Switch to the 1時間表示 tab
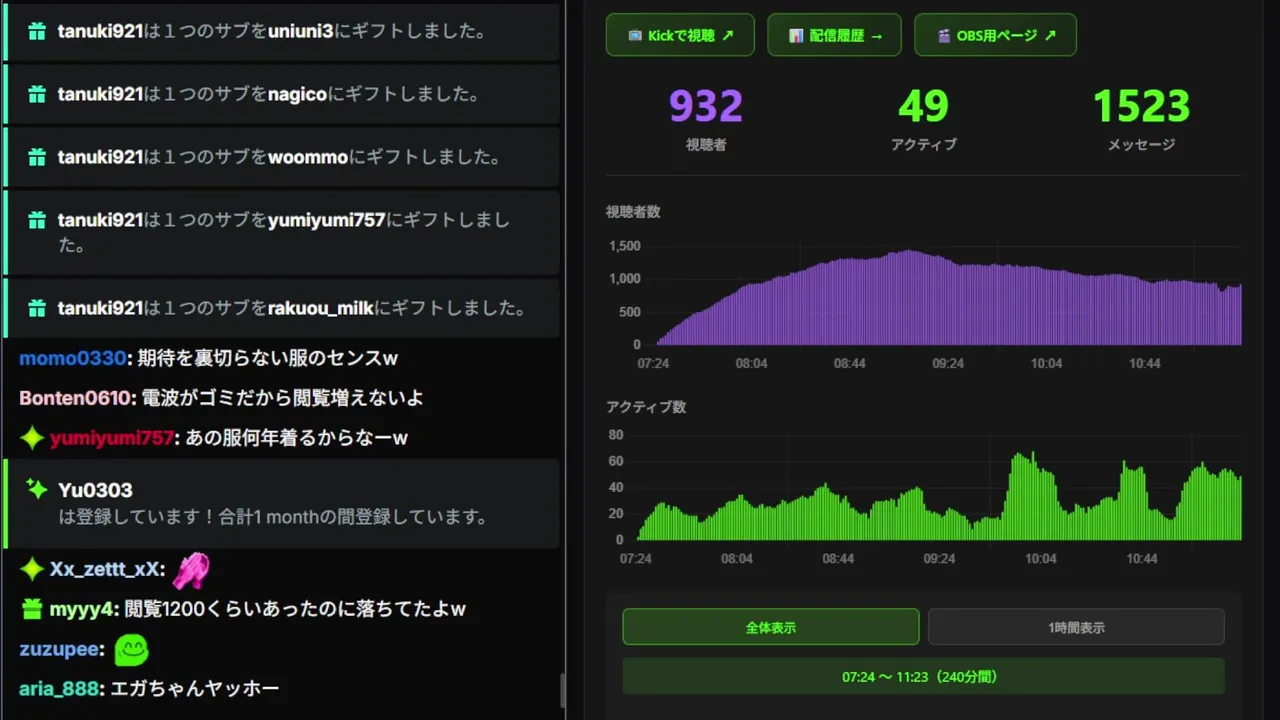 pyautogui.click(x=1076, y=627)
